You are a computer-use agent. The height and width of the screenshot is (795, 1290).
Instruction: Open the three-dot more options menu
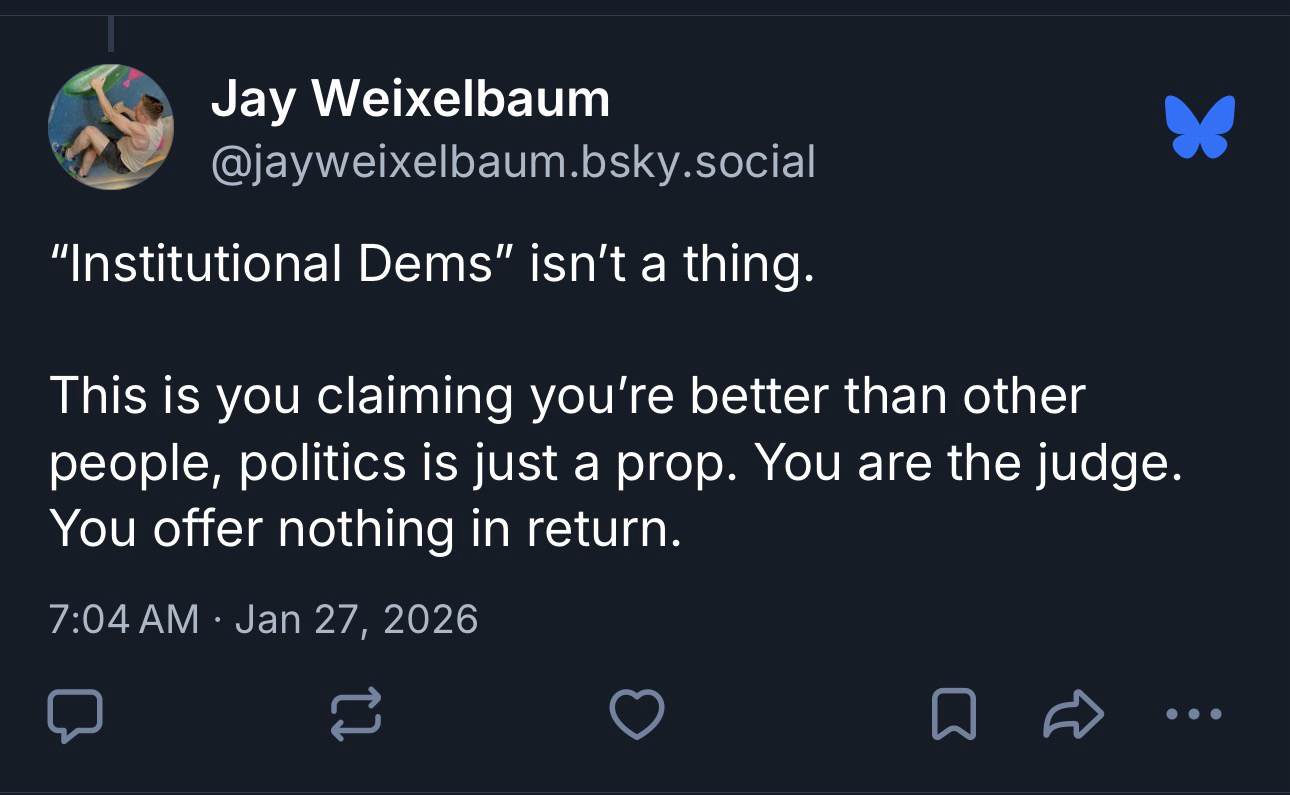point(1194,715)
